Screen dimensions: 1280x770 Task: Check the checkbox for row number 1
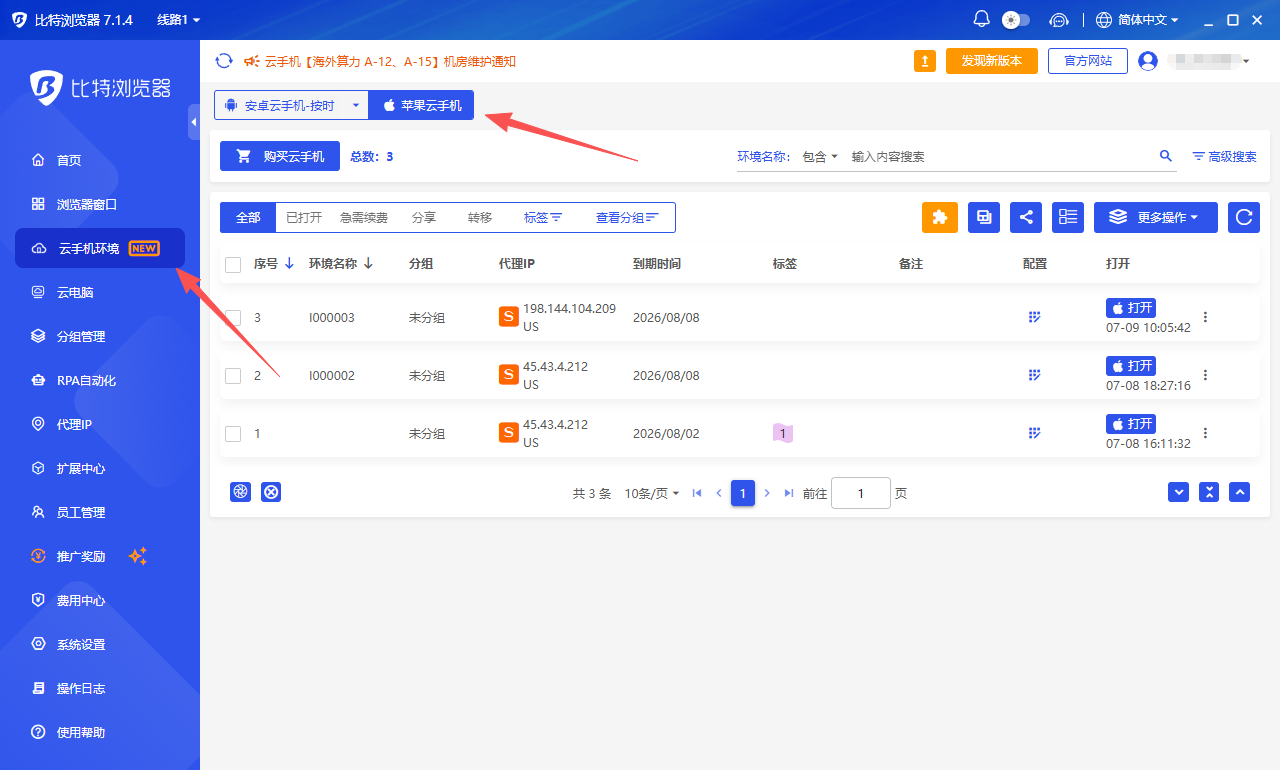(x=233, y=434)
